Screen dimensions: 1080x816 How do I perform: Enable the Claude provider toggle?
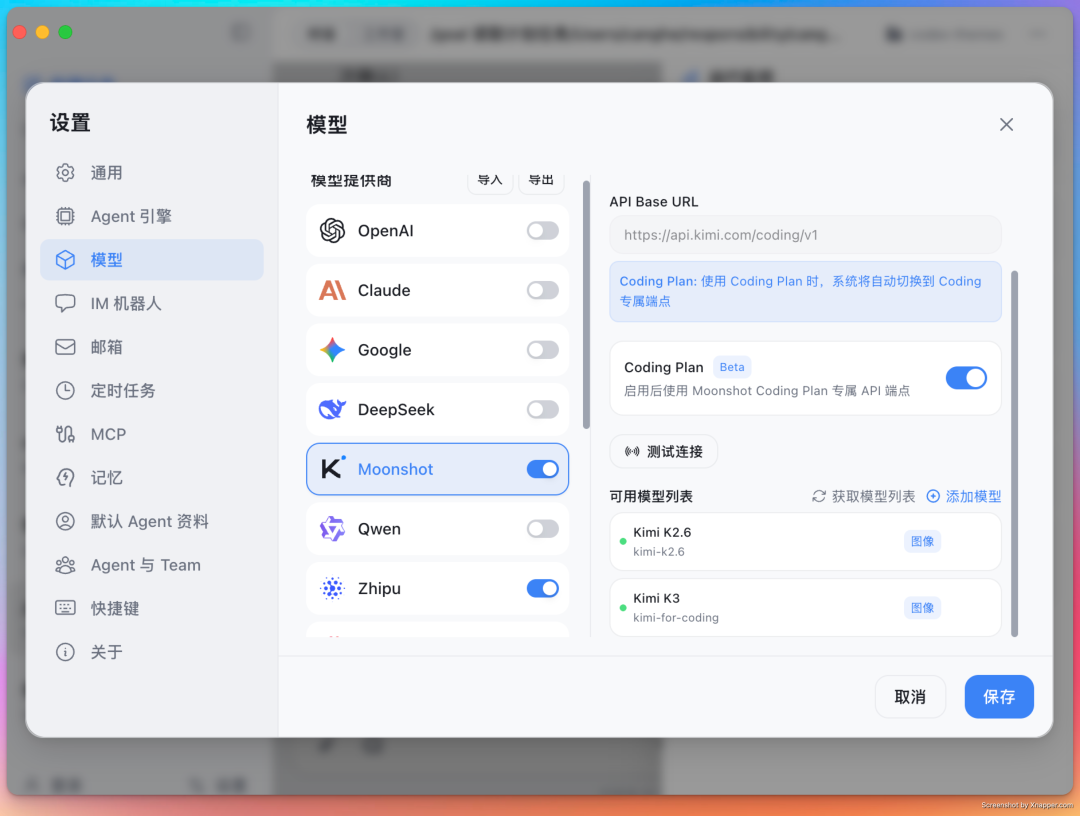pos(543,290)
